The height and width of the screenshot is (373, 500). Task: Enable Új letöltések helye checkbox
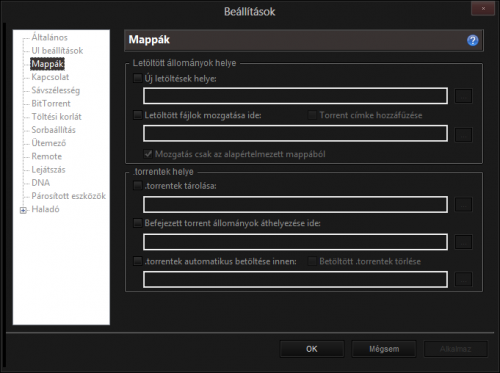pyautogui.click(x=137, y=78)
